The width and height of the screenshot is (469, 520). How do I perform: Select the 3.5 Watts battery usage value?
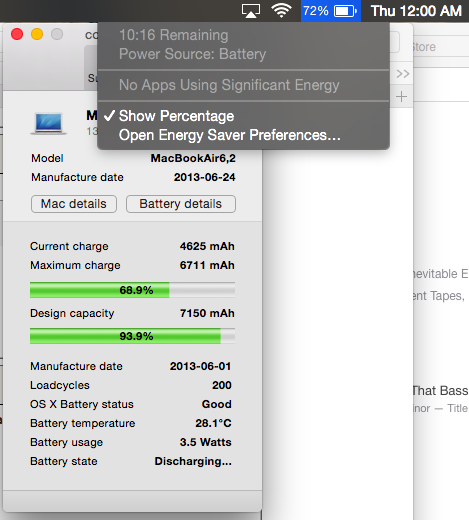tap(206, 442)
